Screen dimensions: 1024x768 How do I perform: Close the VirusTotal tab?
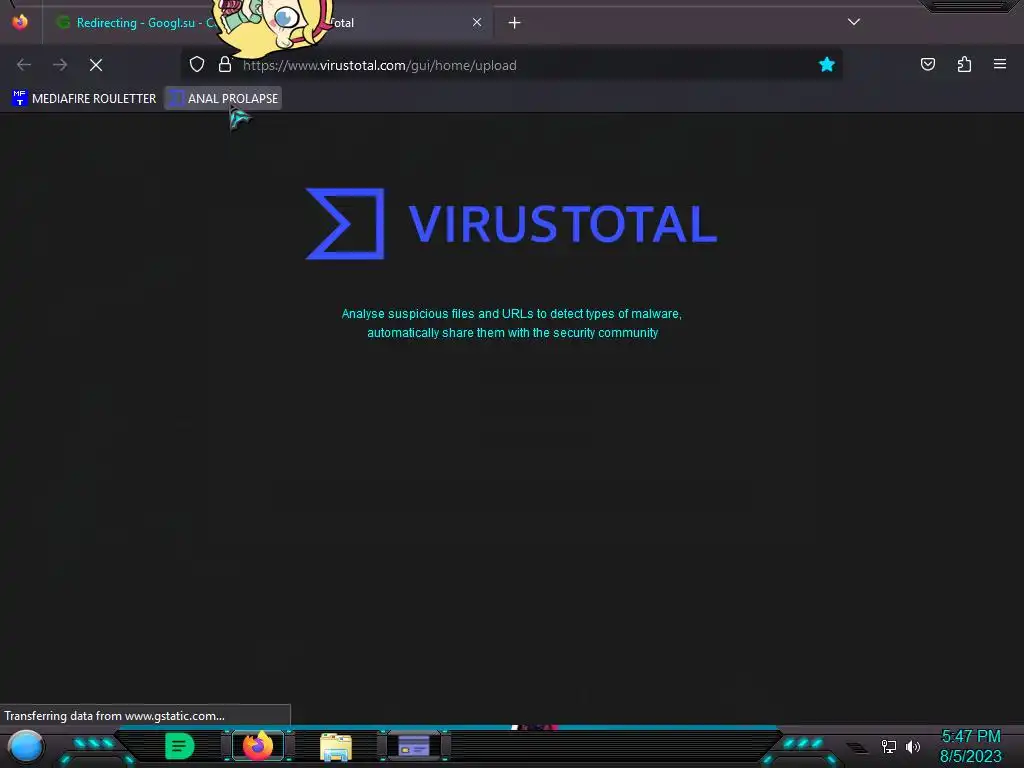point(477,22)
